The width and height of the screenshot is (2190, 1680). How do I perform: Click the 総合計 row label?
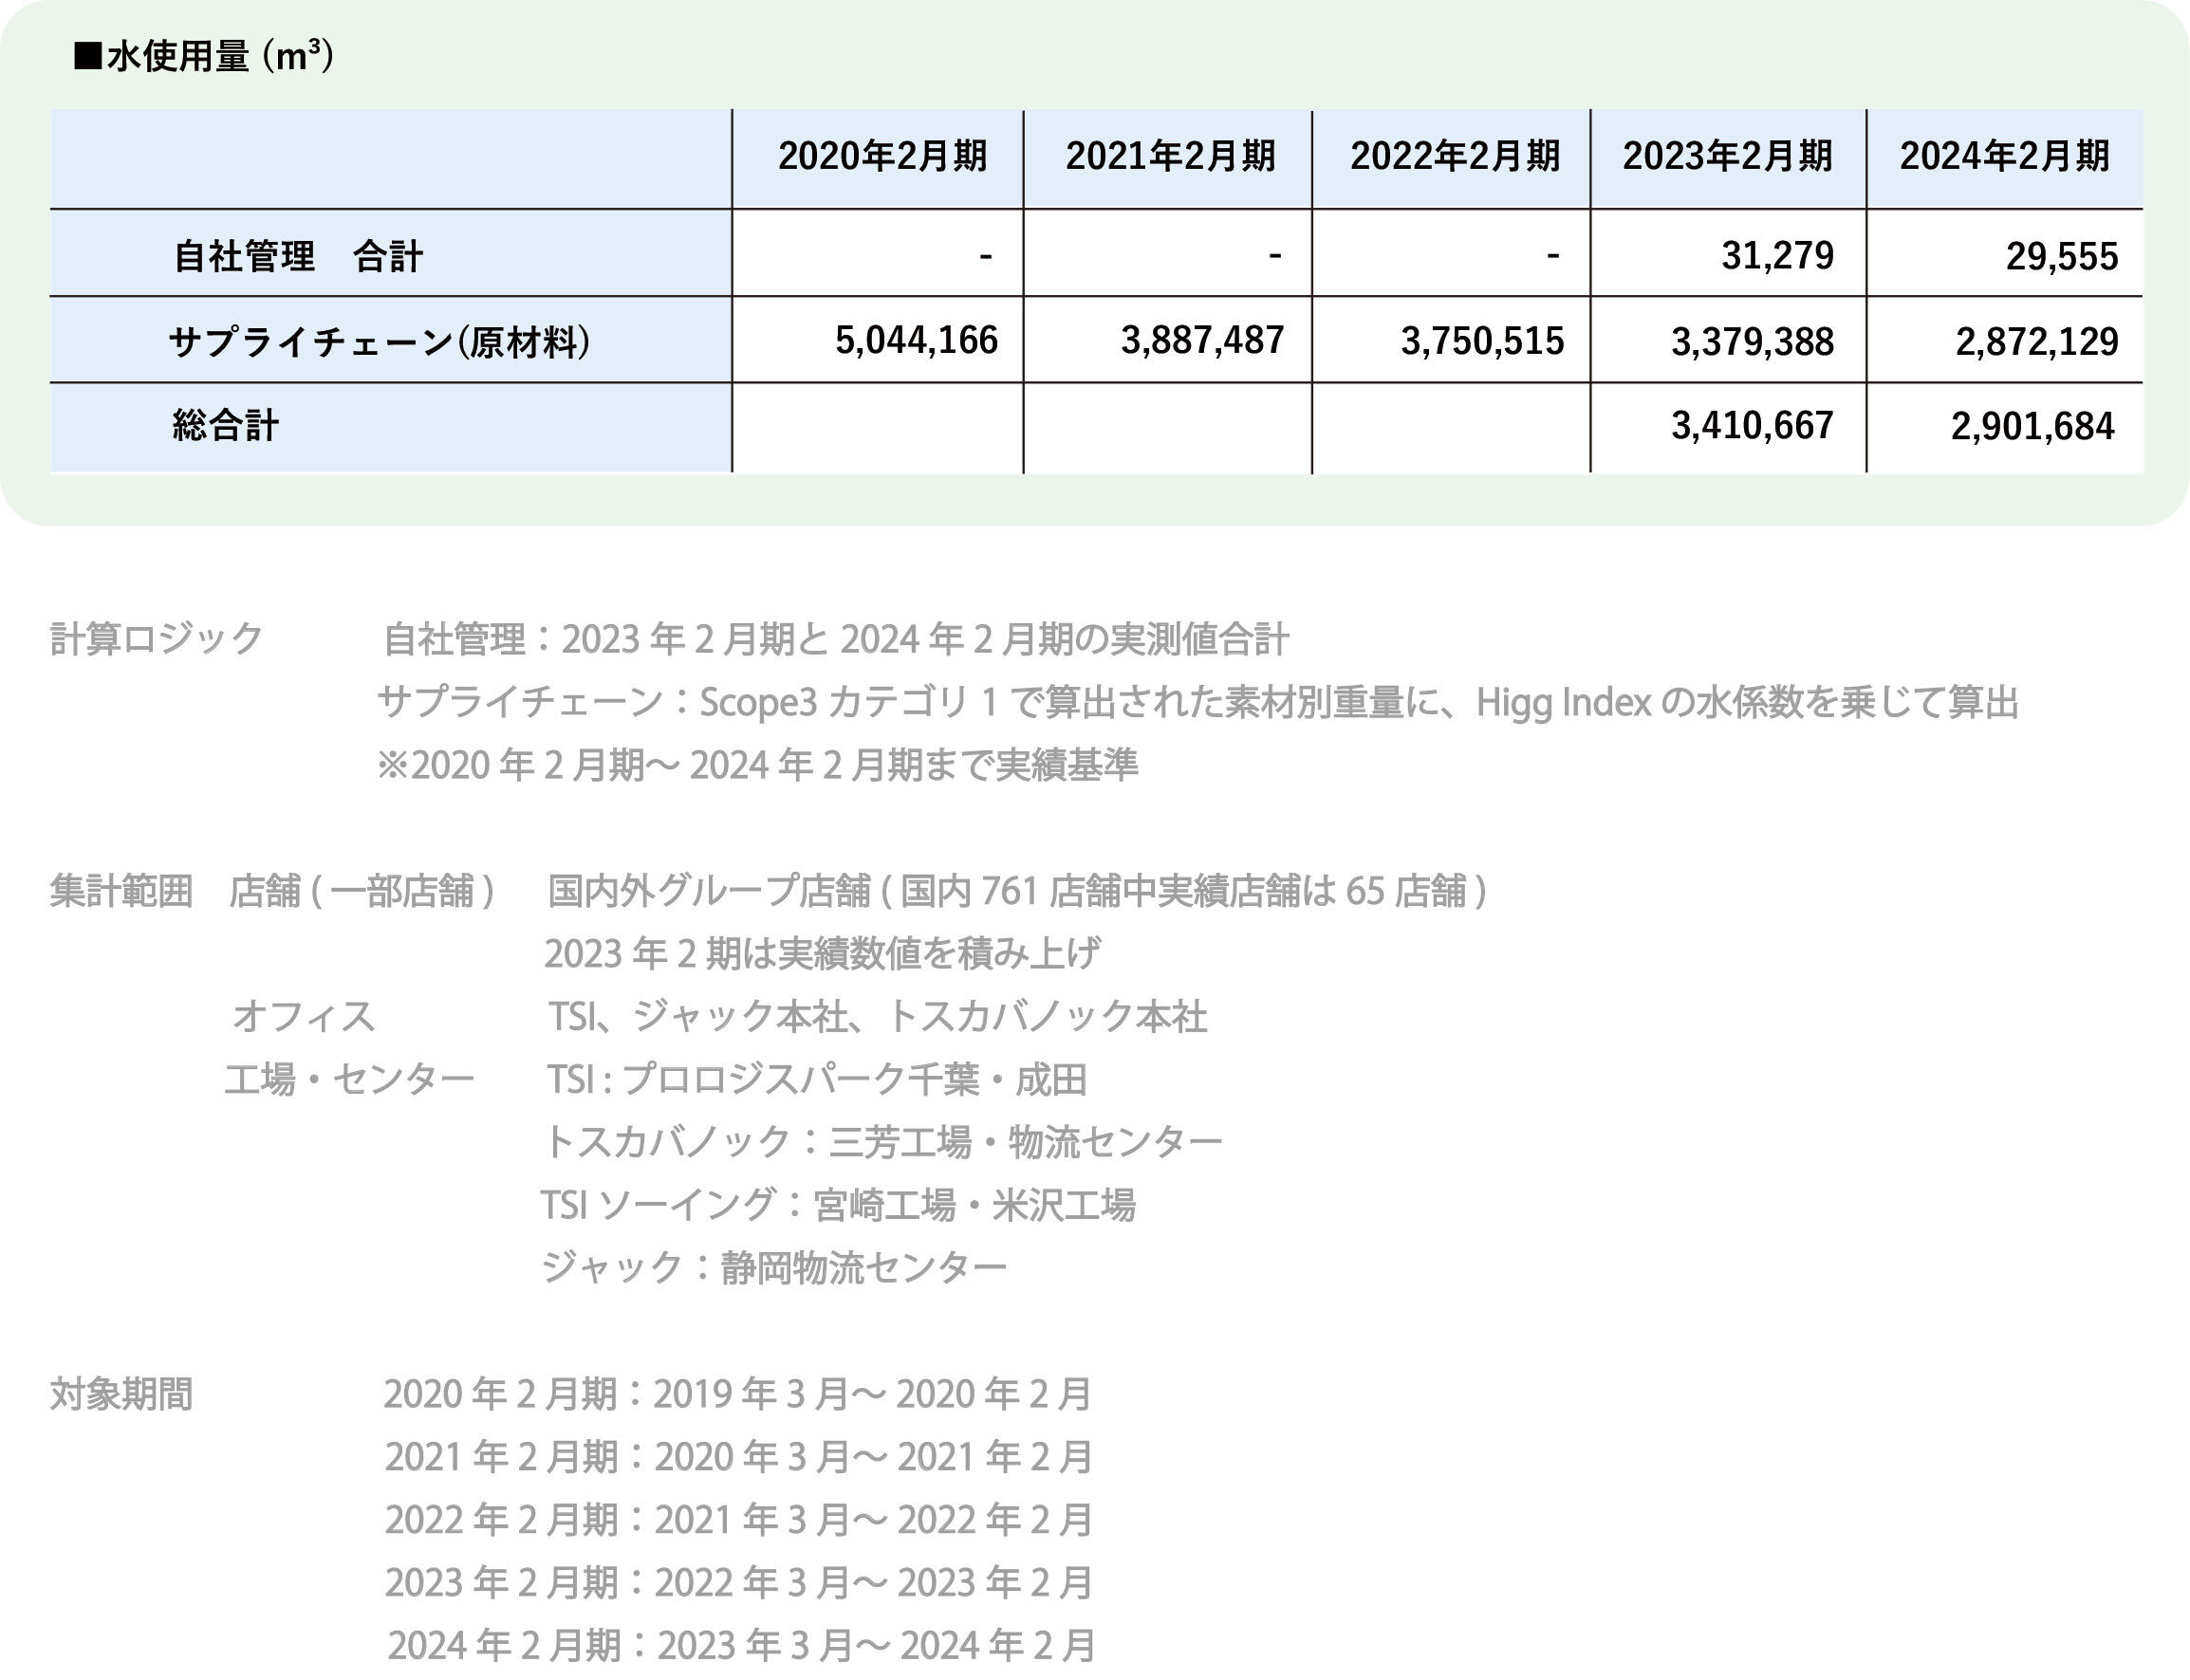pos(225,426)
